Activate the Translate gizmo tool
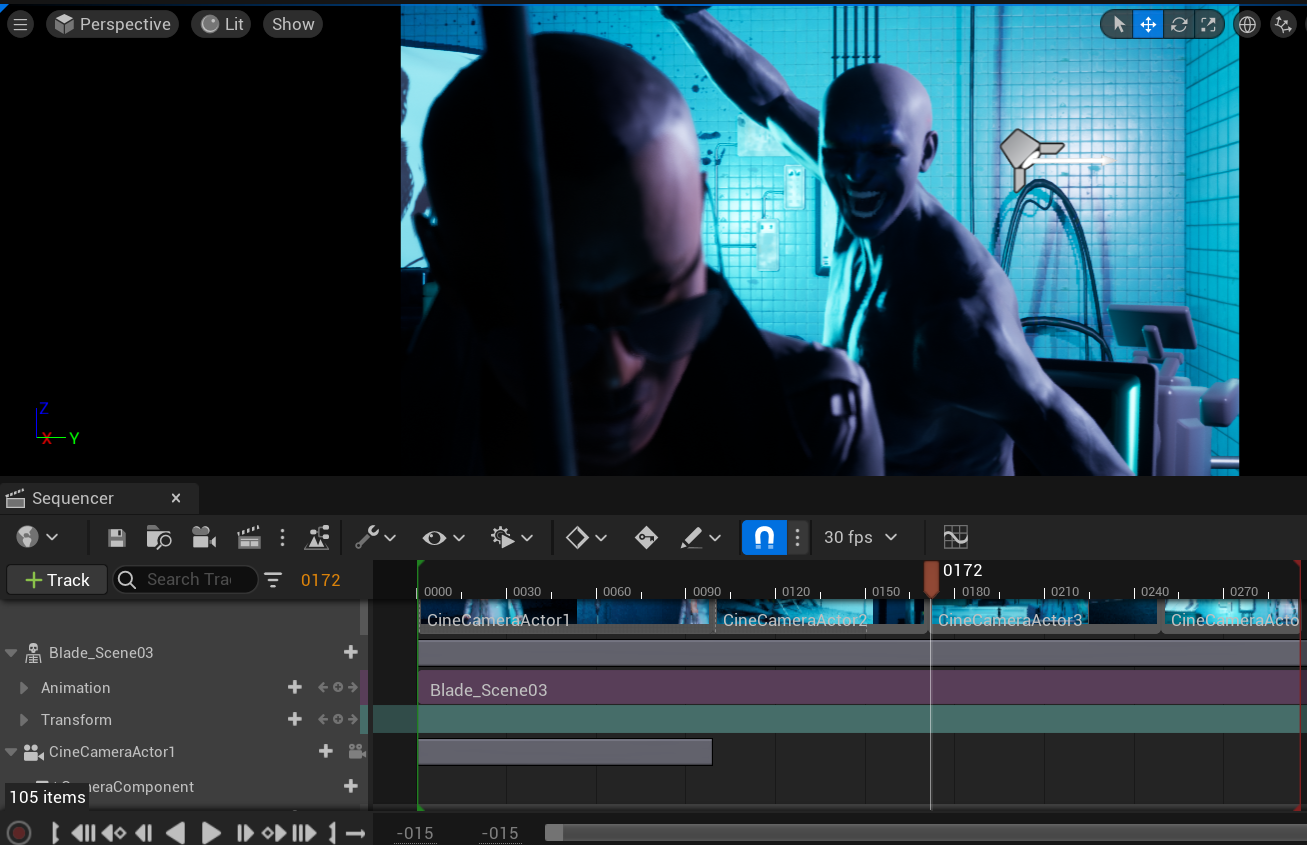1307x845 pixels. pos(1148,25)
